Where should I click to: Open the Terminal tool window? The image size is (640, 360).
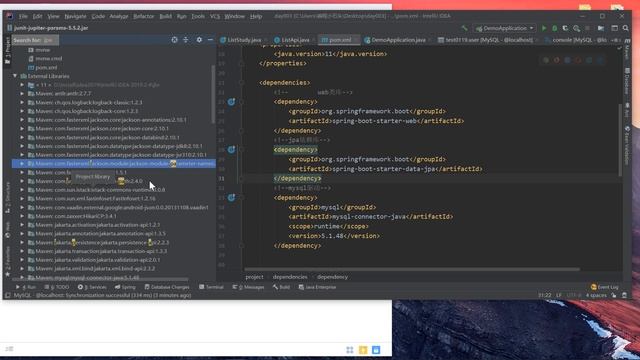[211, 287]
